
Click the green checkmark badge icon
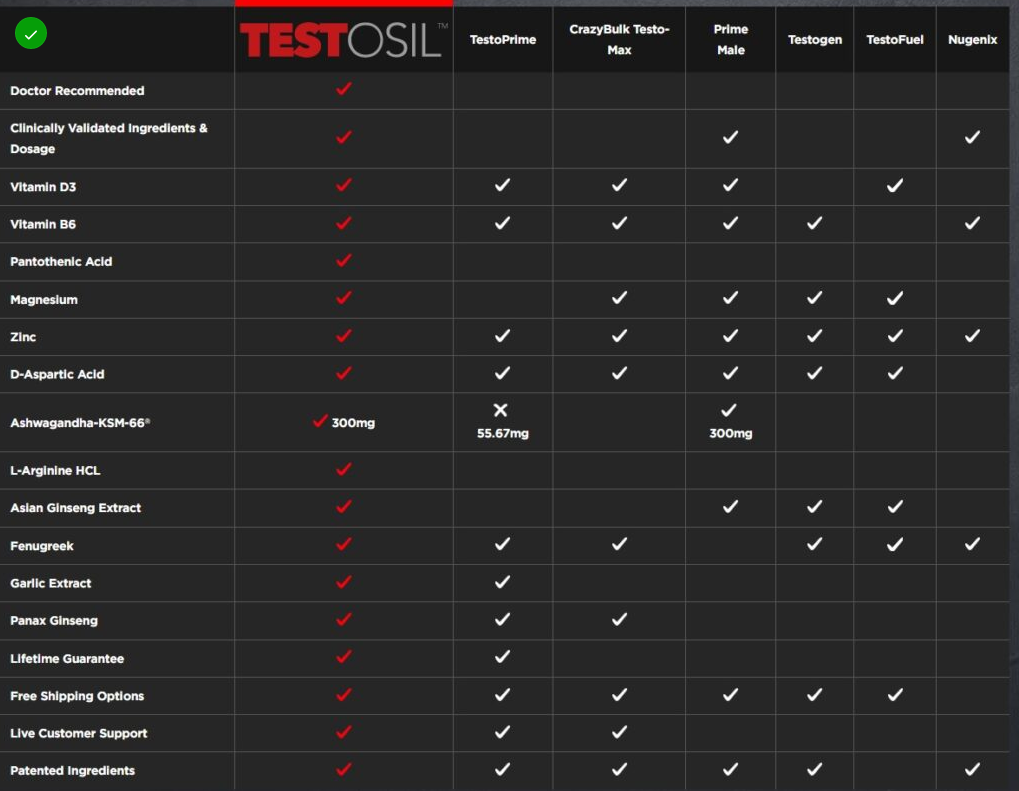point(31,34)
